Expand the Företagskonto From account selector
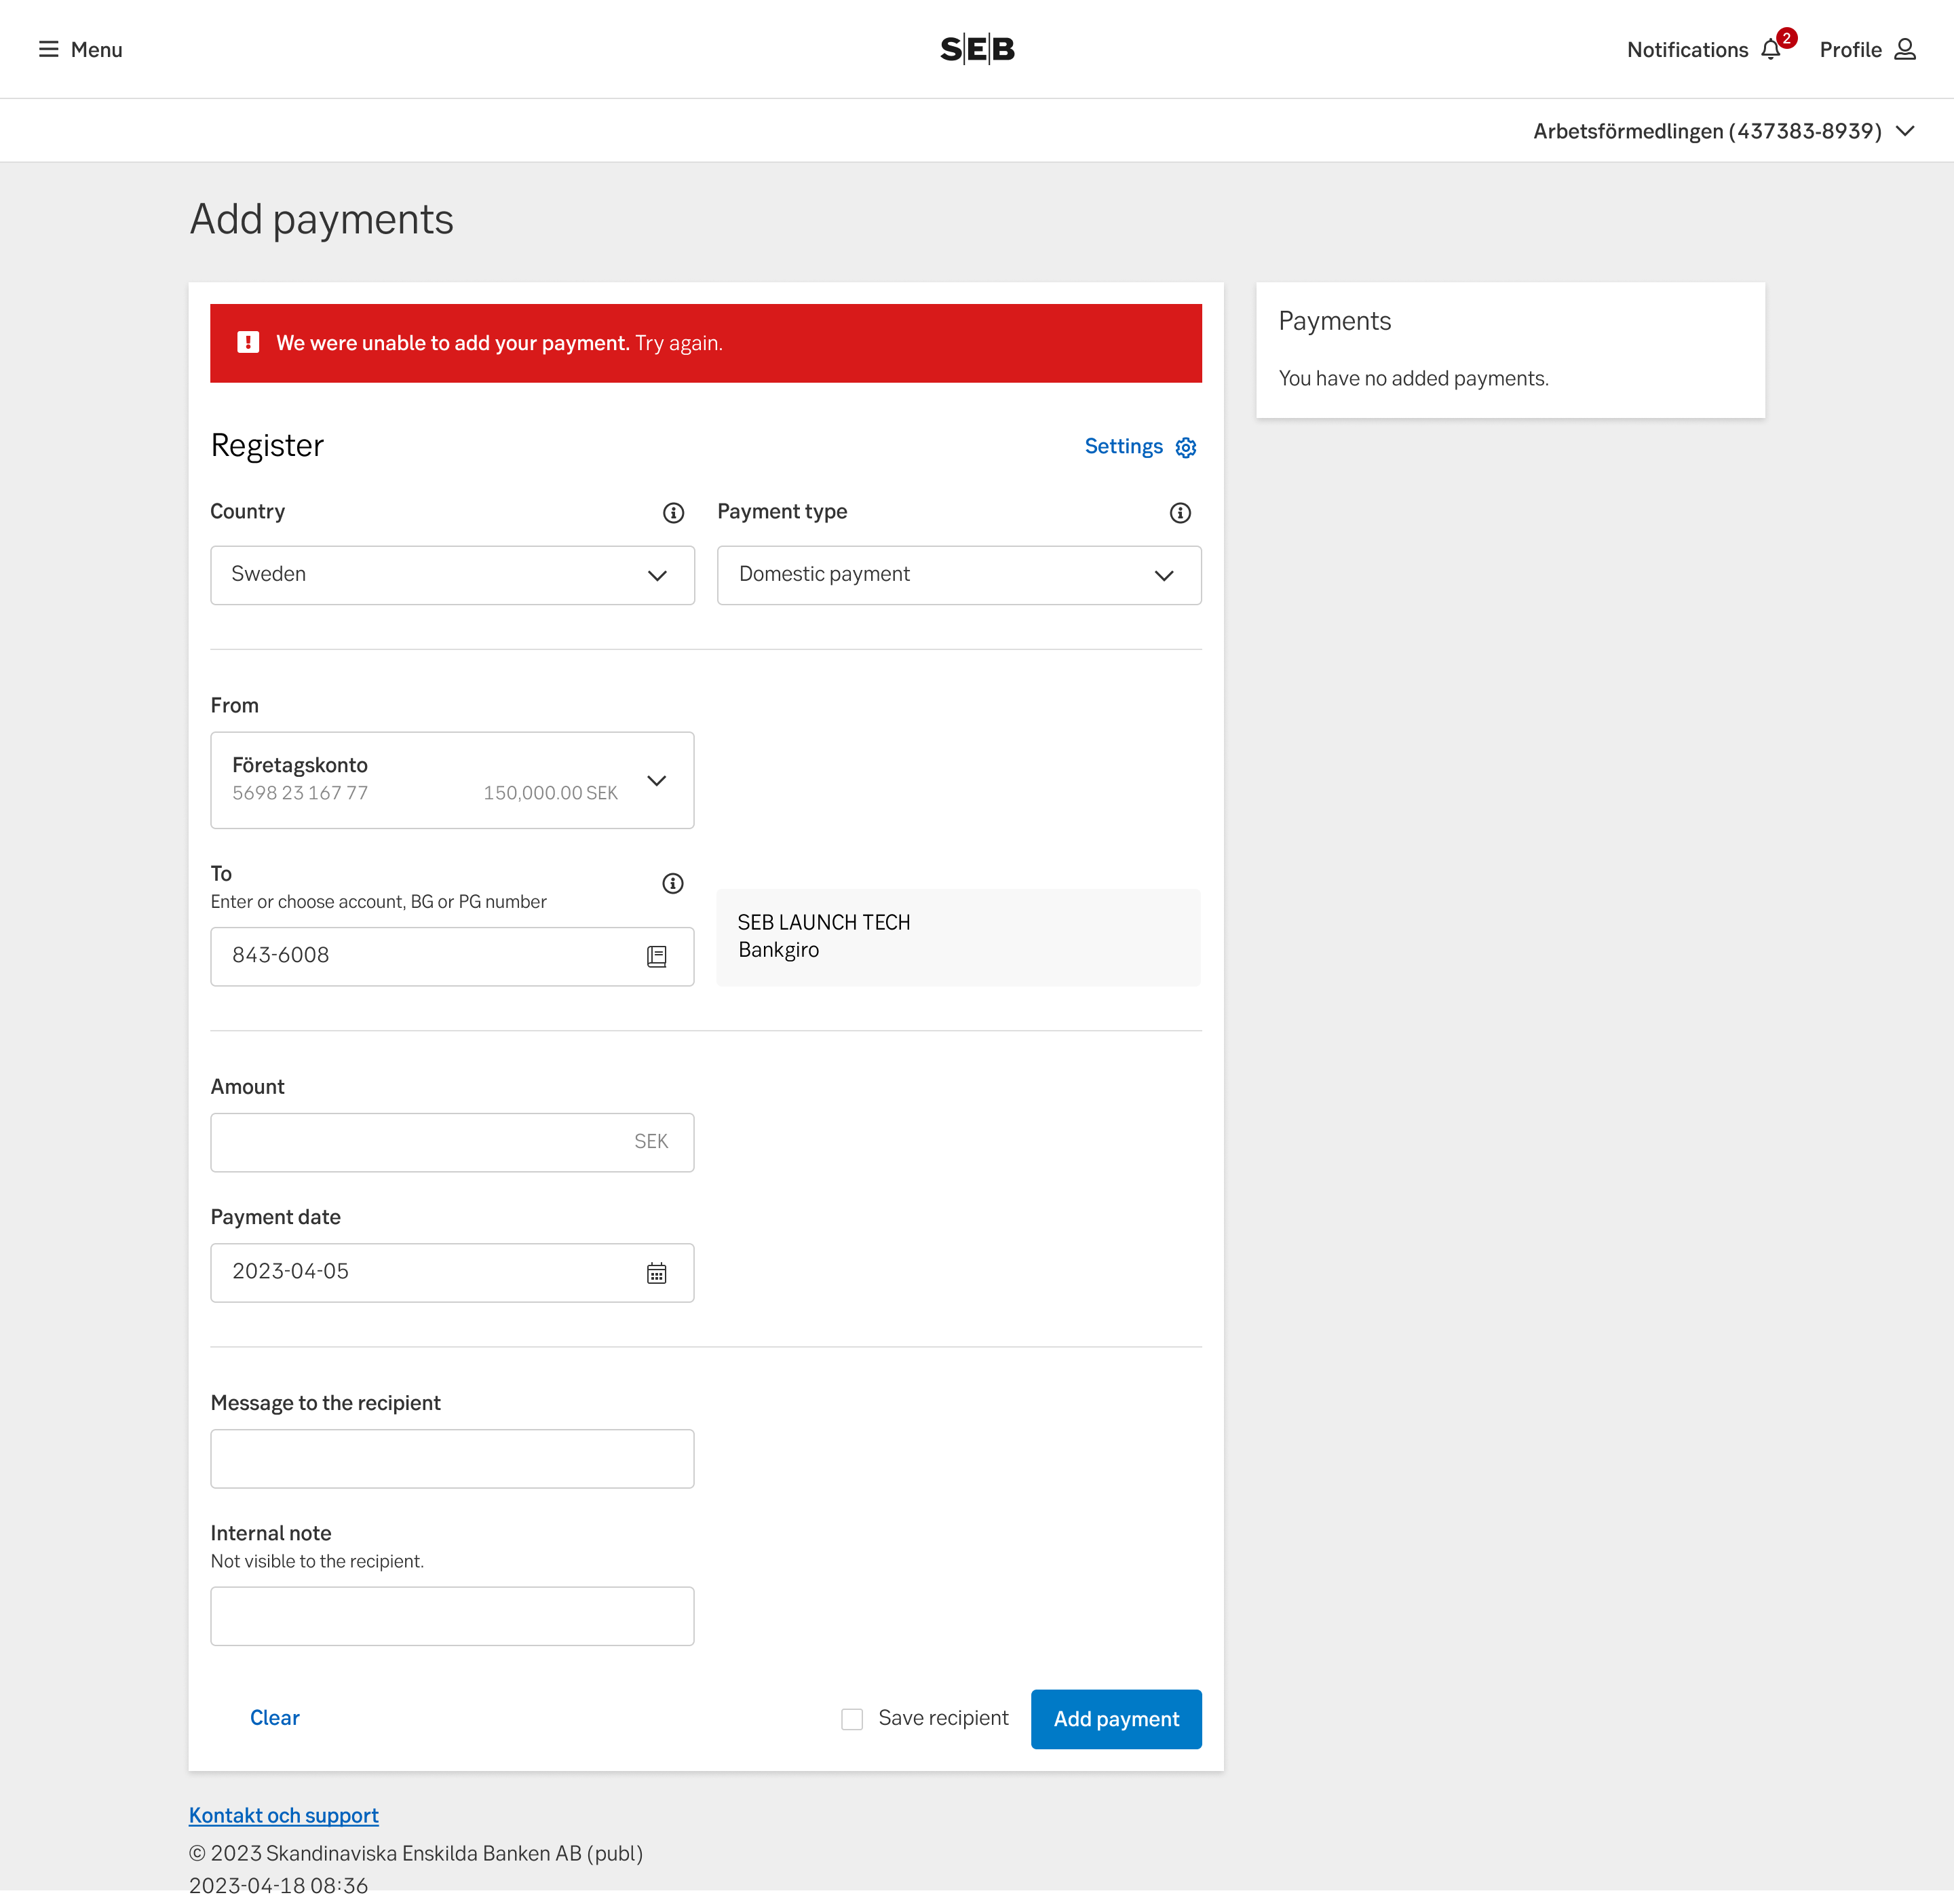Image resolution: width=1954 pixels, height=1904 pixels. [x=452, y=780]
